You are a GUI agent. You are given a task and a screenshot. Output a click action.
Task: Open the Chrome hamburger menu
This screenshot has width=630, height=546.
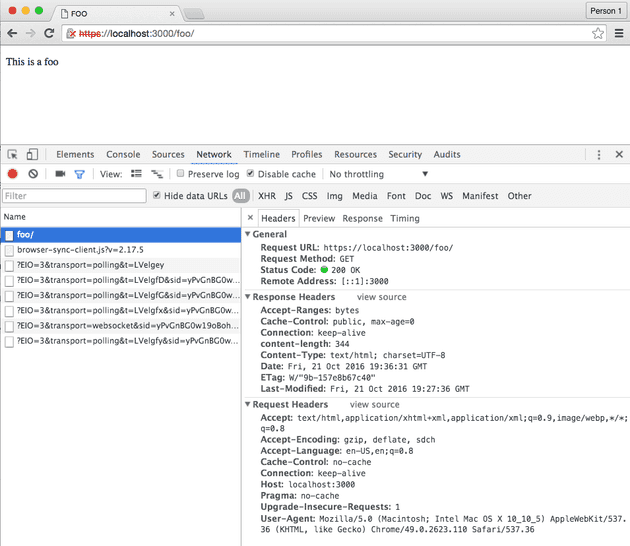point(619,33)
